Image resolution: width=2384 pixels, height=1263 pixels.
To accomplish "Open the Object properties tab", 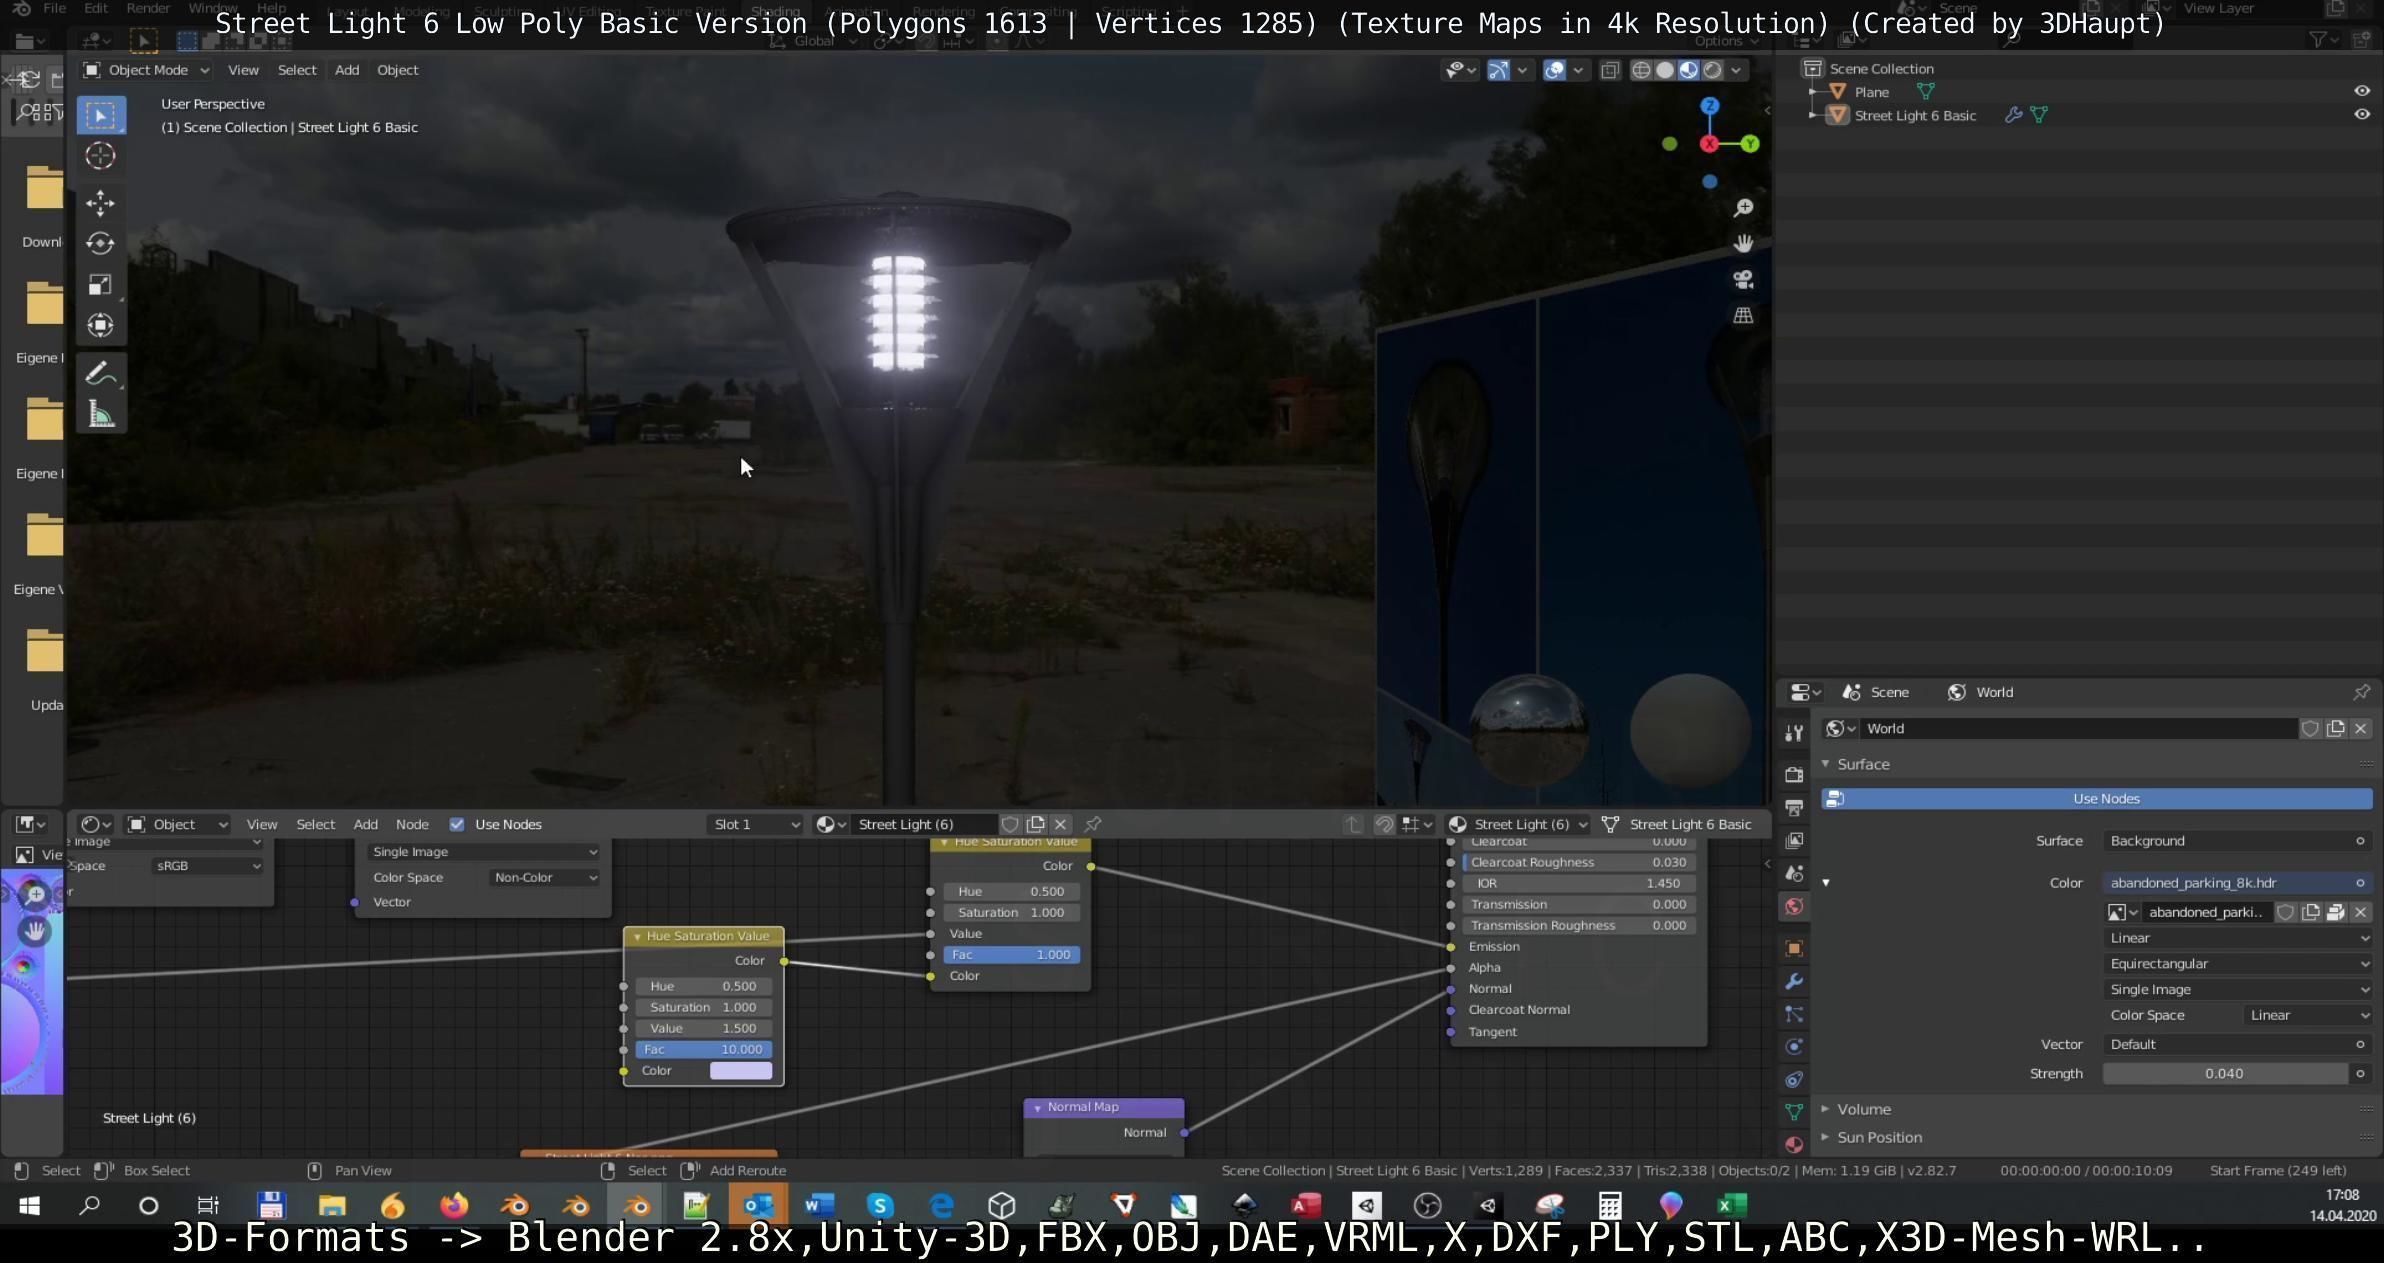I will (1794, 948).
